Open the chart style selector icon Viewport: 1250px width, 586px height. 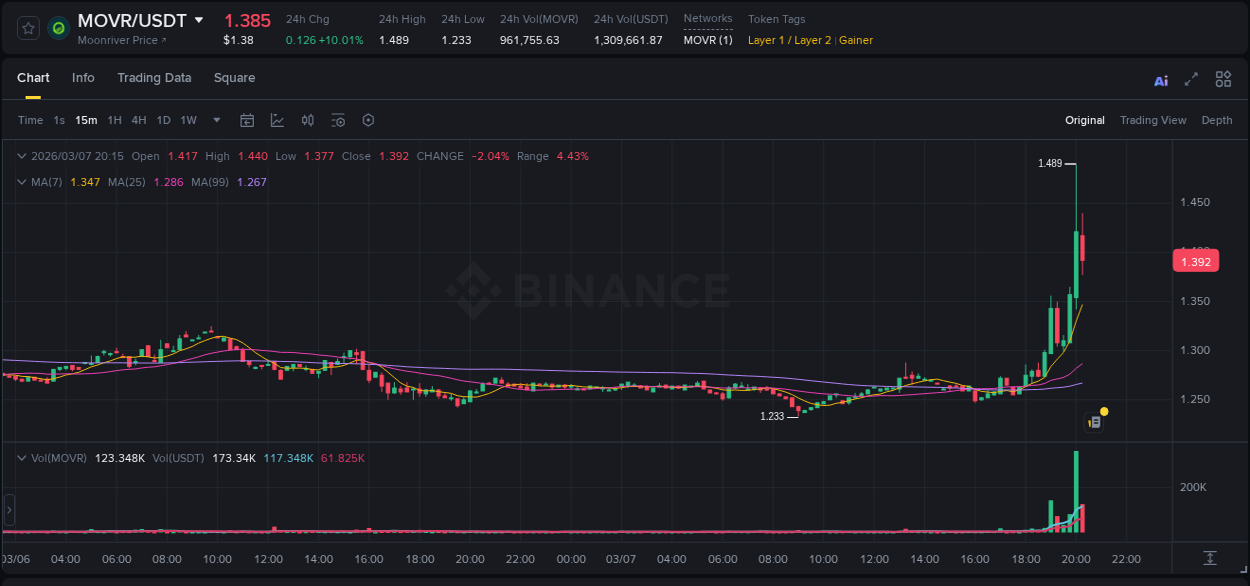click(277, 120)
